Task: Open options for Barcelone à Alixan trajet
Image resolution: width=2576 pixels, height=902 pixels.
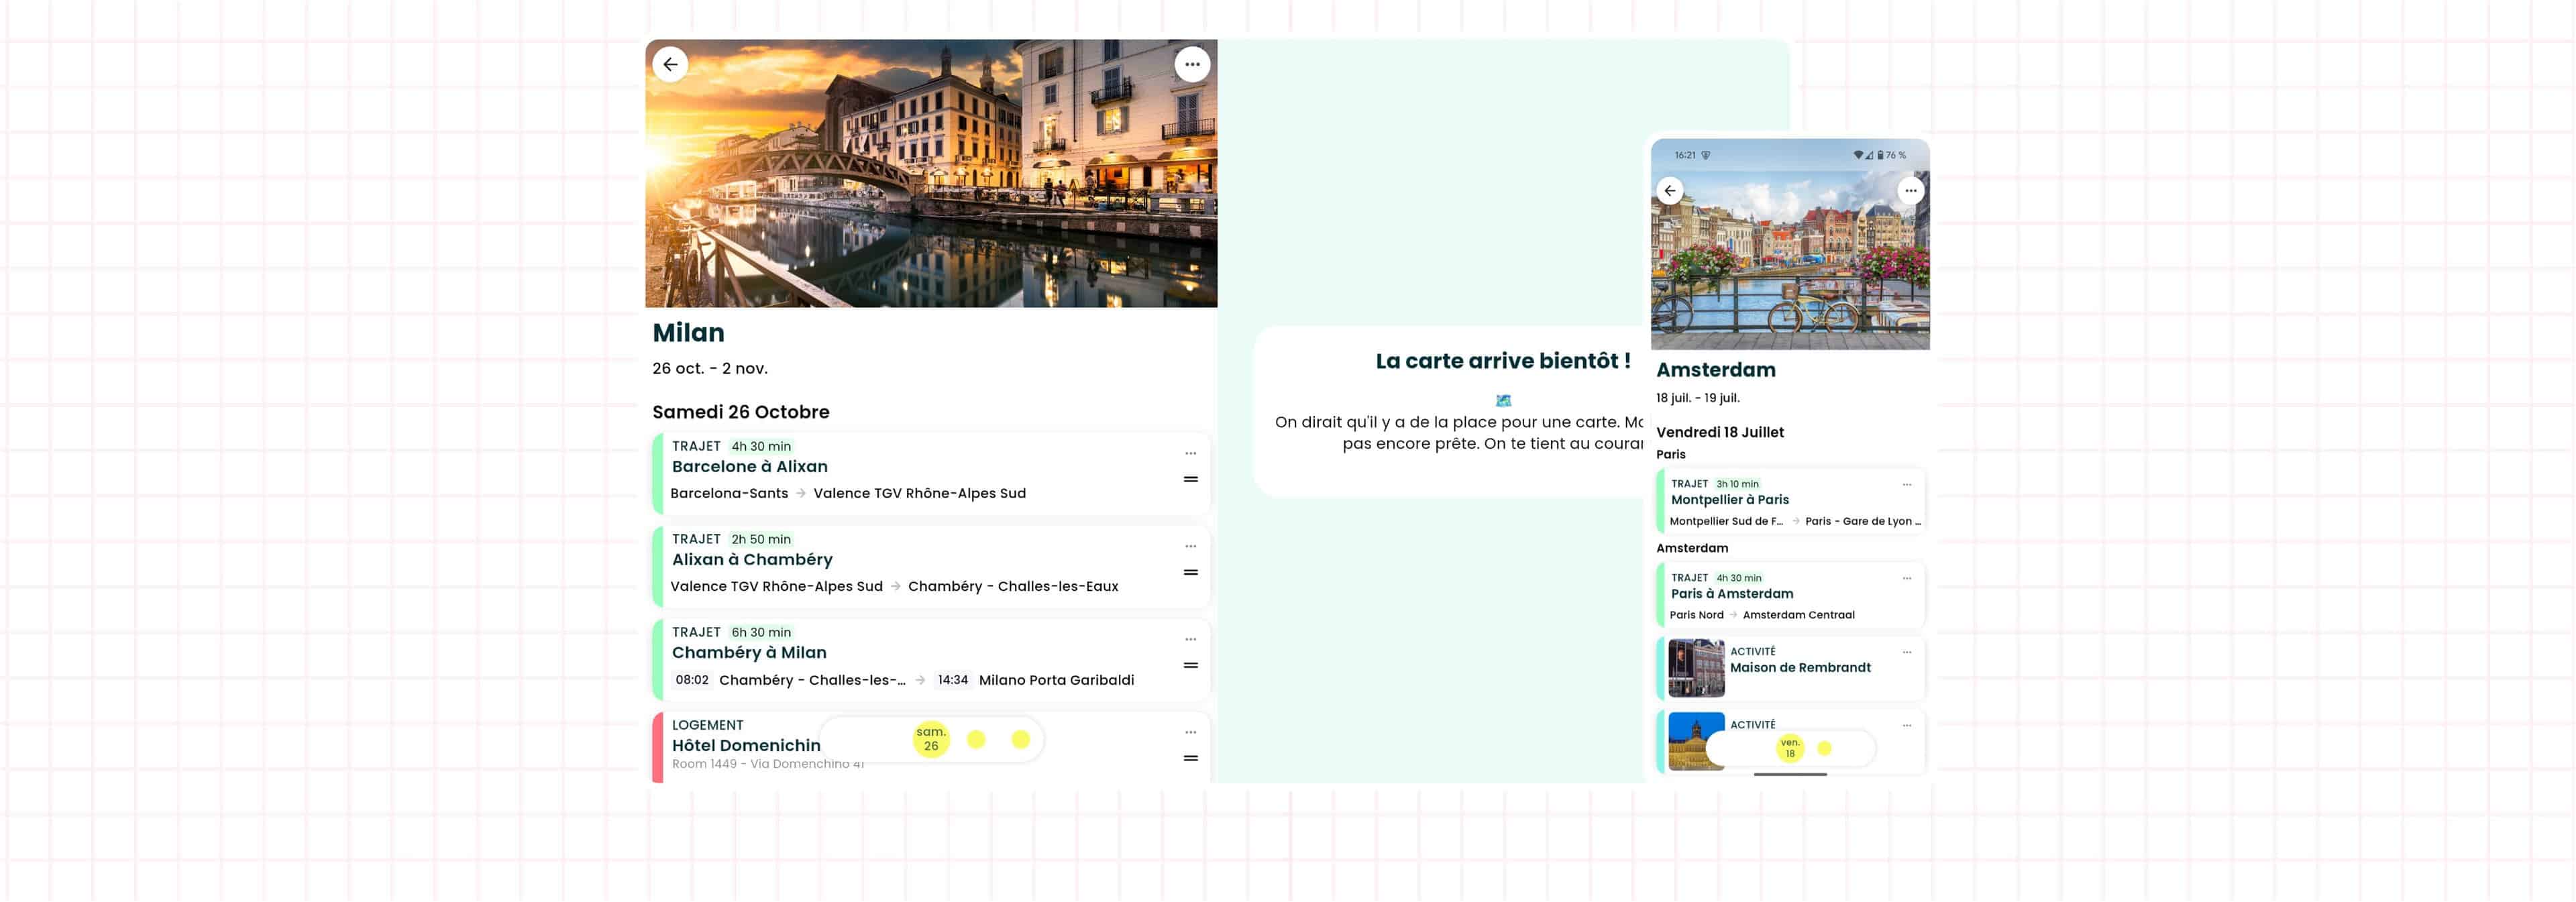Action: pos(1190,454)
